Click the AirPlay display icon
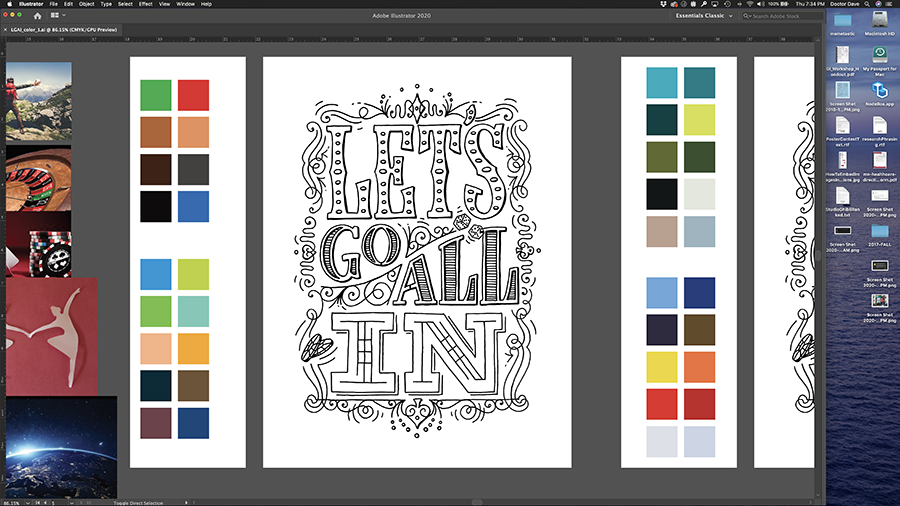 (715, 3)
